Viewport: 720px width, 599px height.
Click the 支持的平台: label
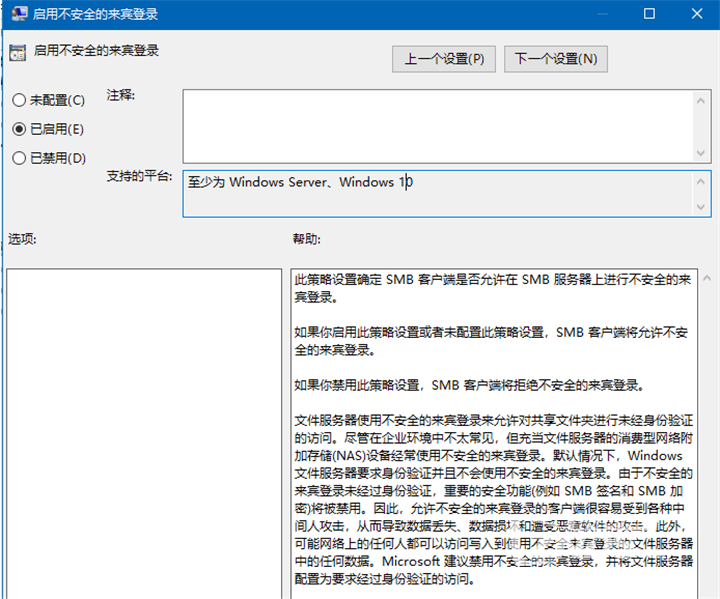pyautogui.click(x=140, y=176)
